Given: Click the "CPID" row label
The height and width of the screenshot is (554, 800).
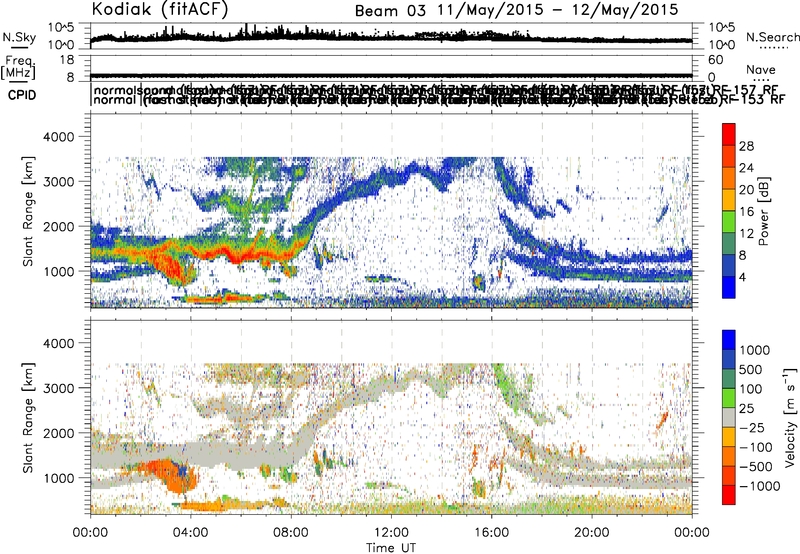Looking at the screenshot, I should [x=22, y=95].
